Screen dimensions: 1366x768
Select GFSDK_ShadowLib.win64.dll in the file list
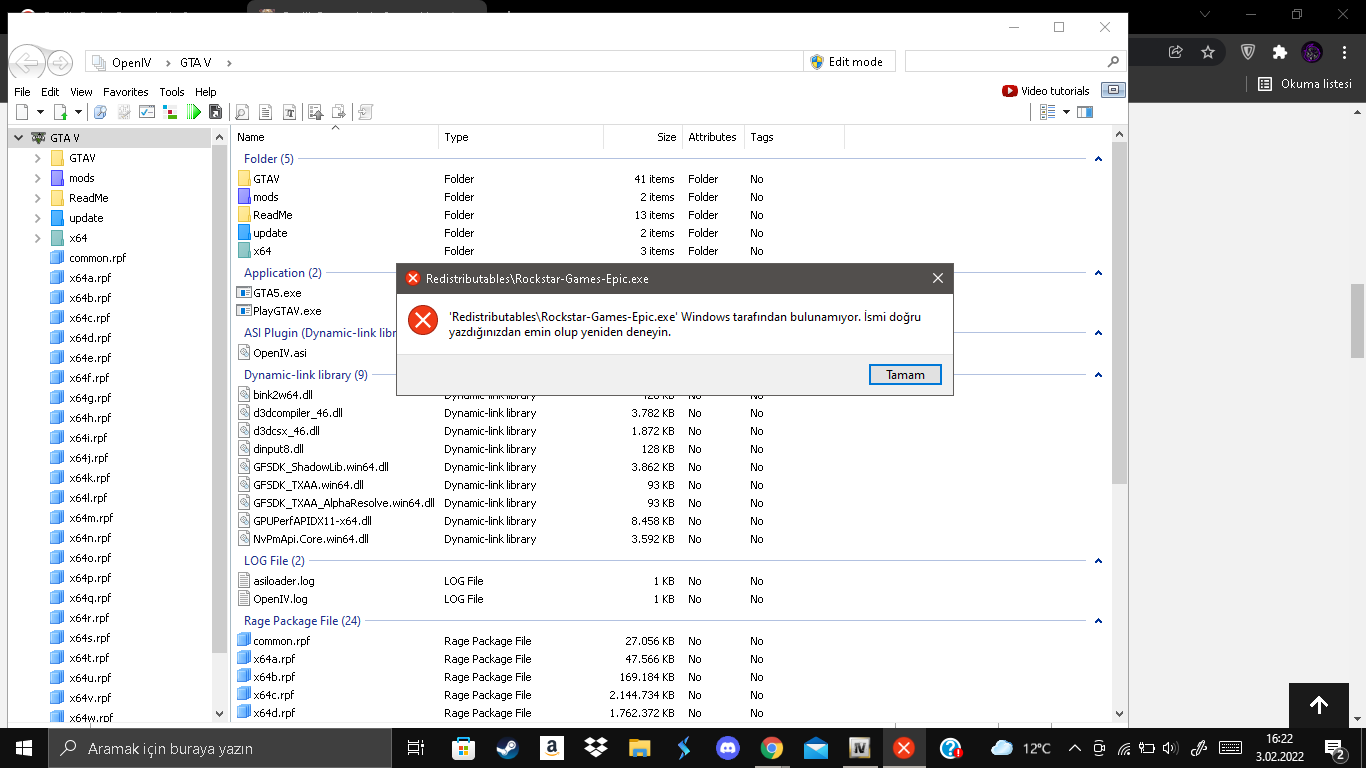pyautogui.click(x=320, y=467)
